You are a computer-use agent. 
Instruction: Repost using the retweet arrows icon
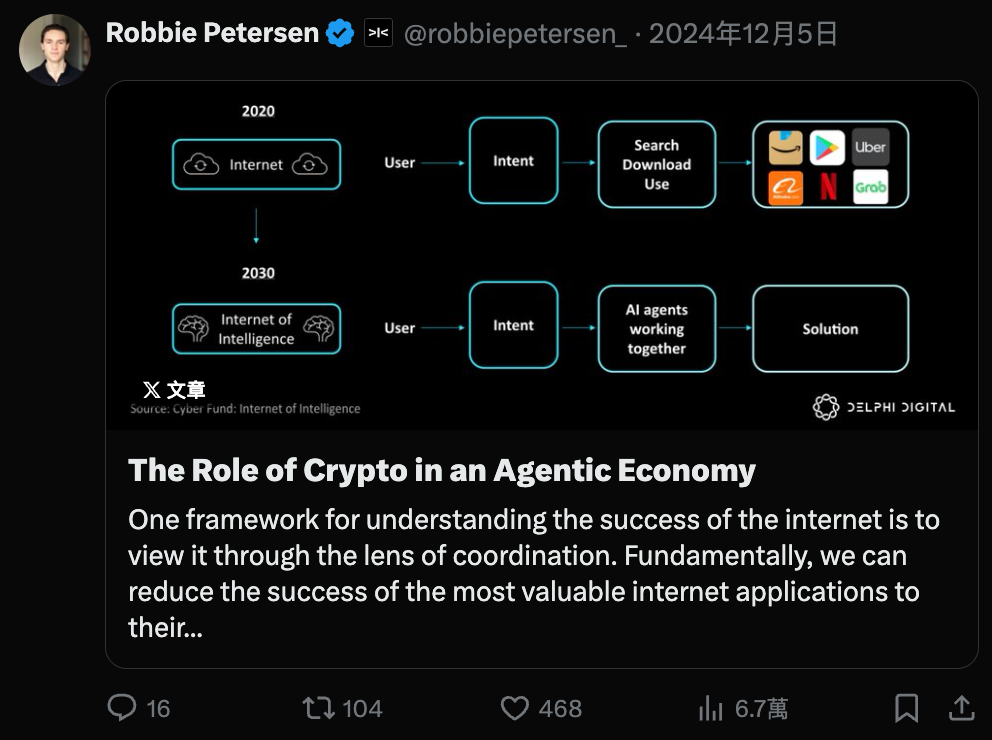[x=317, y=708]
